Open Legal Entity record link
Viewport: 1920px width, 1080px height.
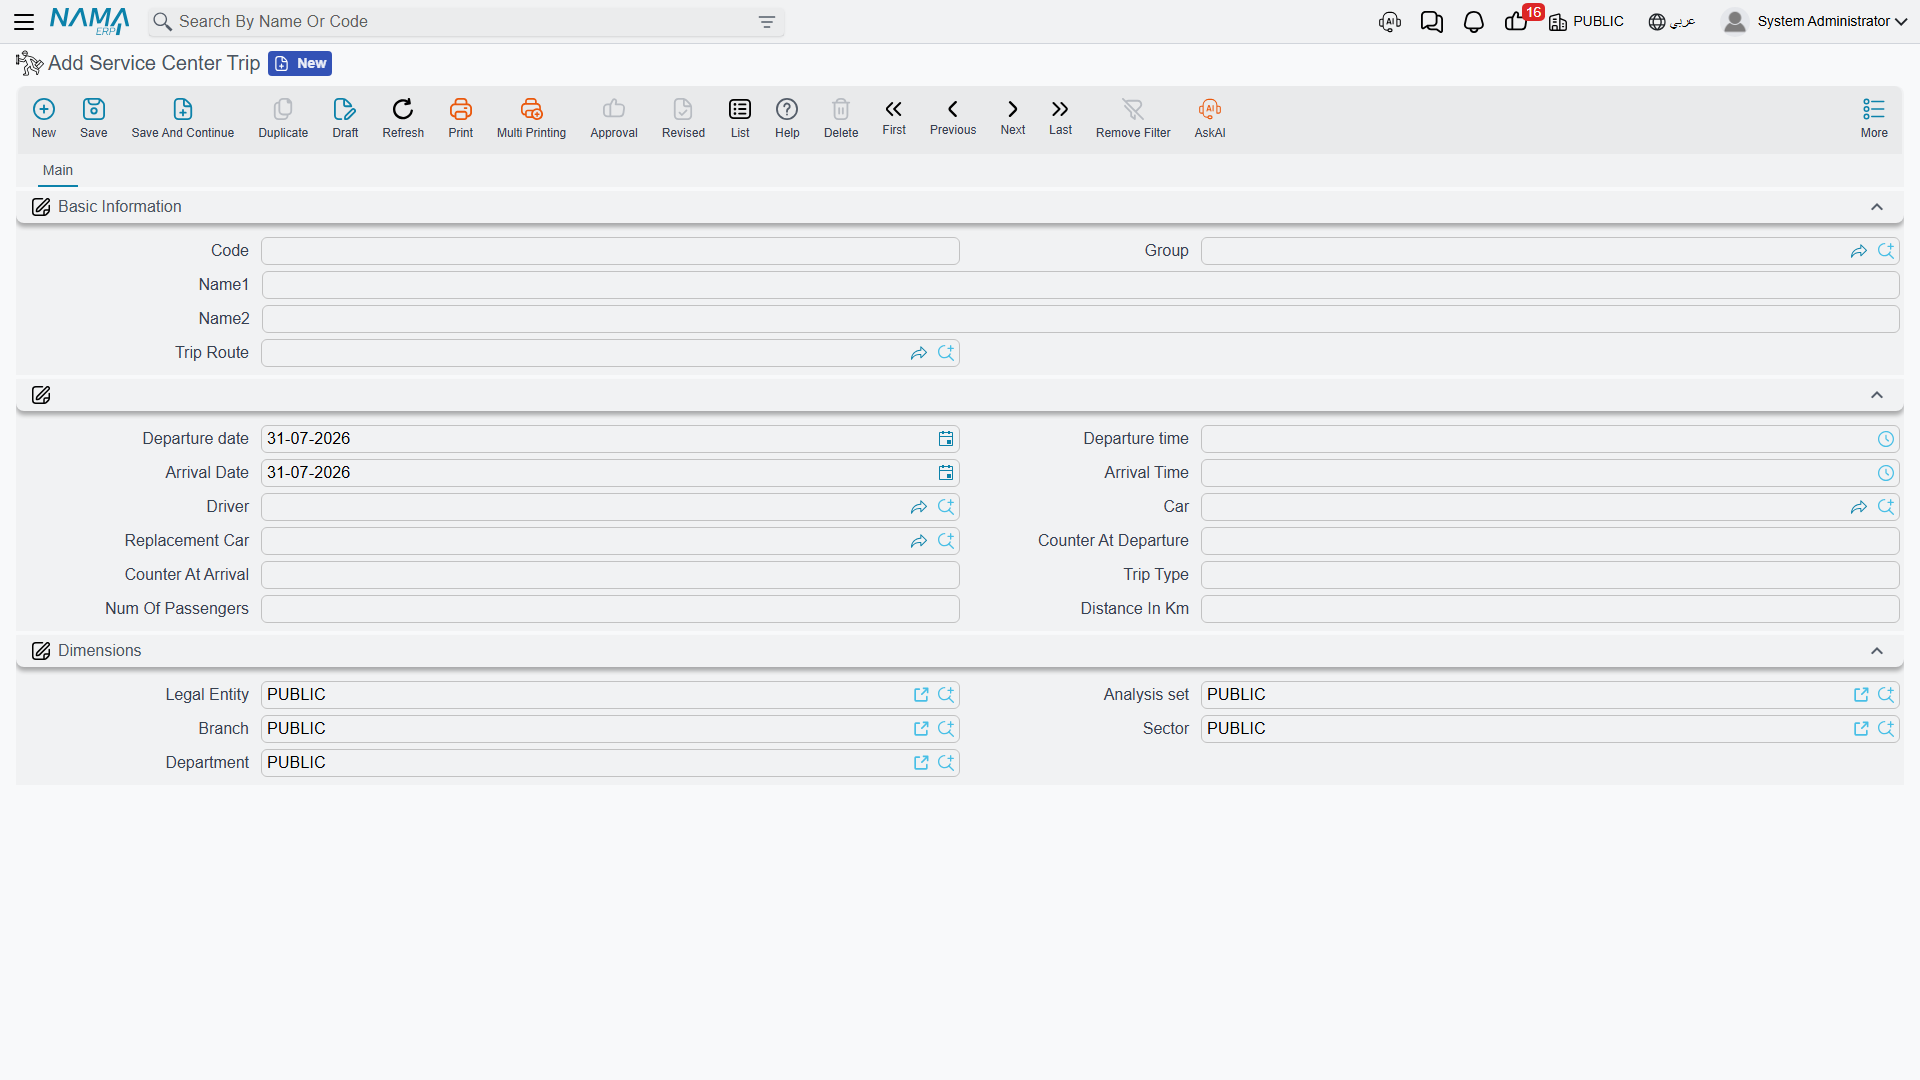click(921, 695)
